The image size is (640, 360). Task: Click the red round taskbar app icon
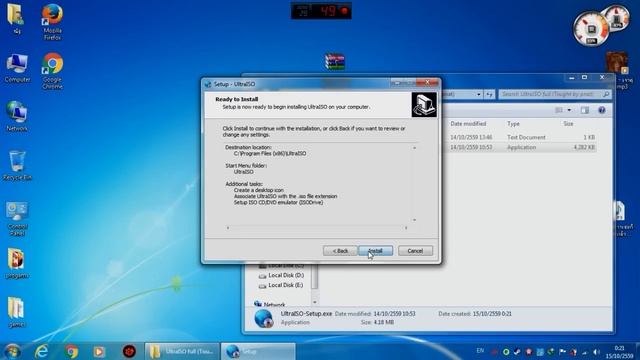pos(129,351)
